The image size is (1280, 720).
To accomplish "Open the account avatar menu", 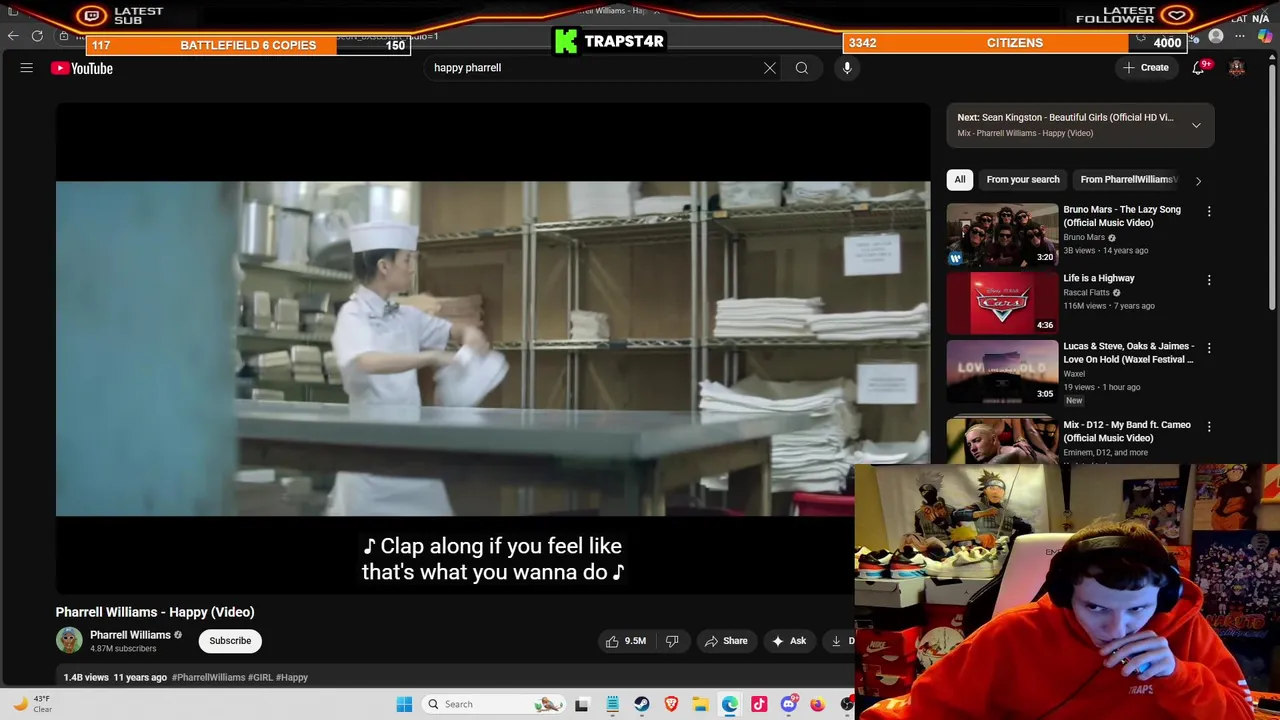I will [x=1237, y=68].
